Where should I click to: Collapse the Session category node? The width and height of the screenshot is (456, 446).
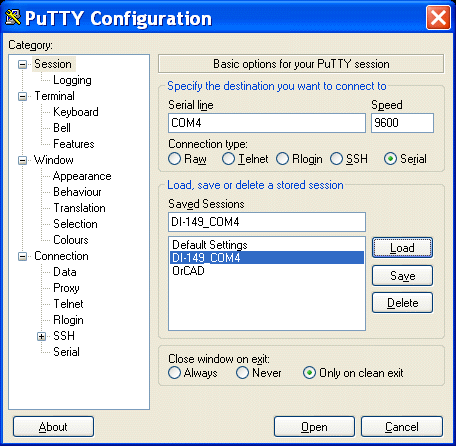click(22, 64)
